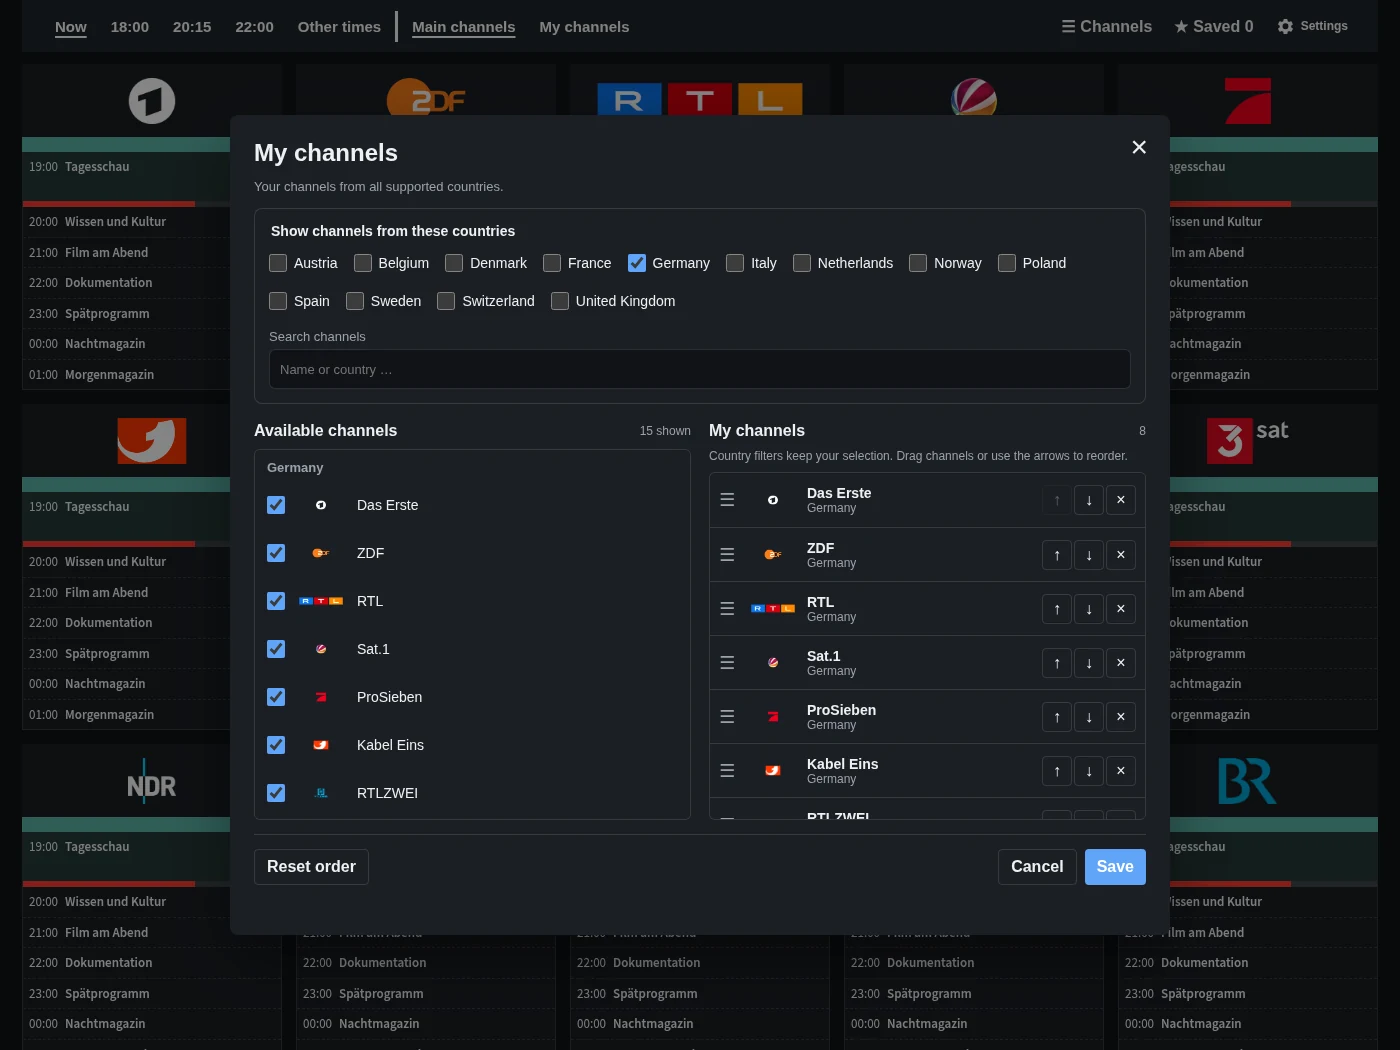Tick the Poland country checkbox
This screenshot has width=1400, height=1050.
pos(1007,263)
